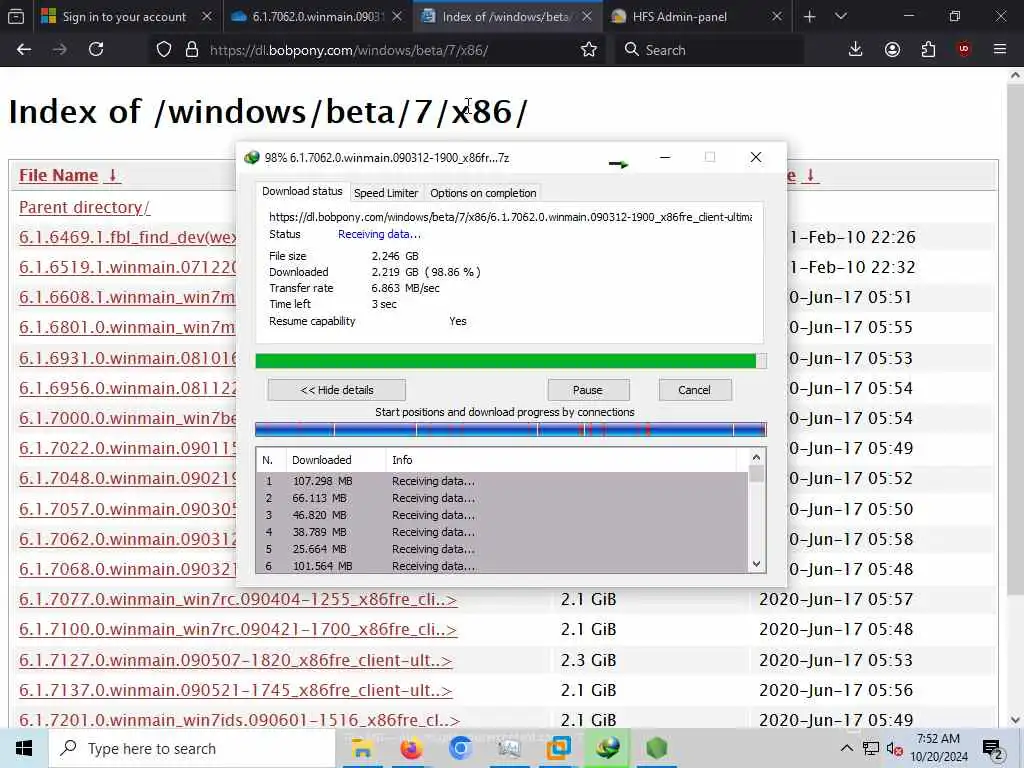Close the Sign in to your account tab
This screenshot has width=1024, height=768.
click(x=206, y=16)
